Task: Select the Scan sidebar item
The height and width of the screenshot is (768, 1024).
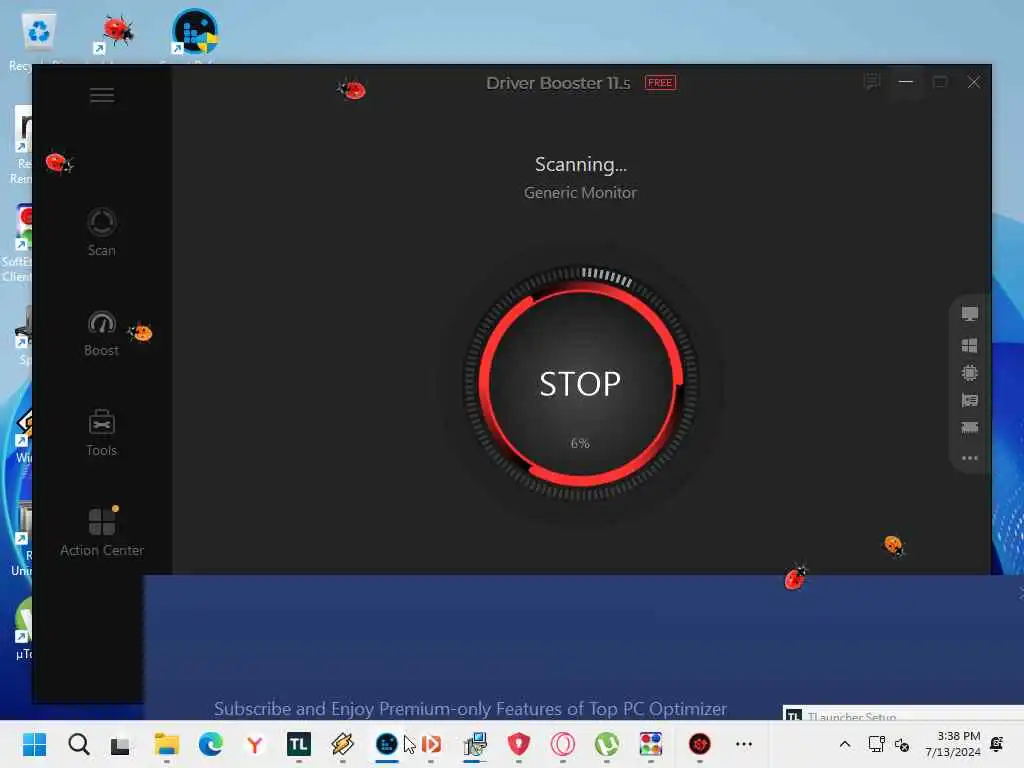Action: 102,232
